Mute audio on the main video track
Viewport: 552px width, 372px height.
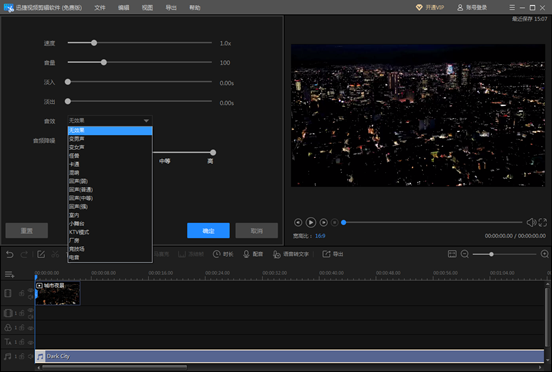tap(30, 297)
